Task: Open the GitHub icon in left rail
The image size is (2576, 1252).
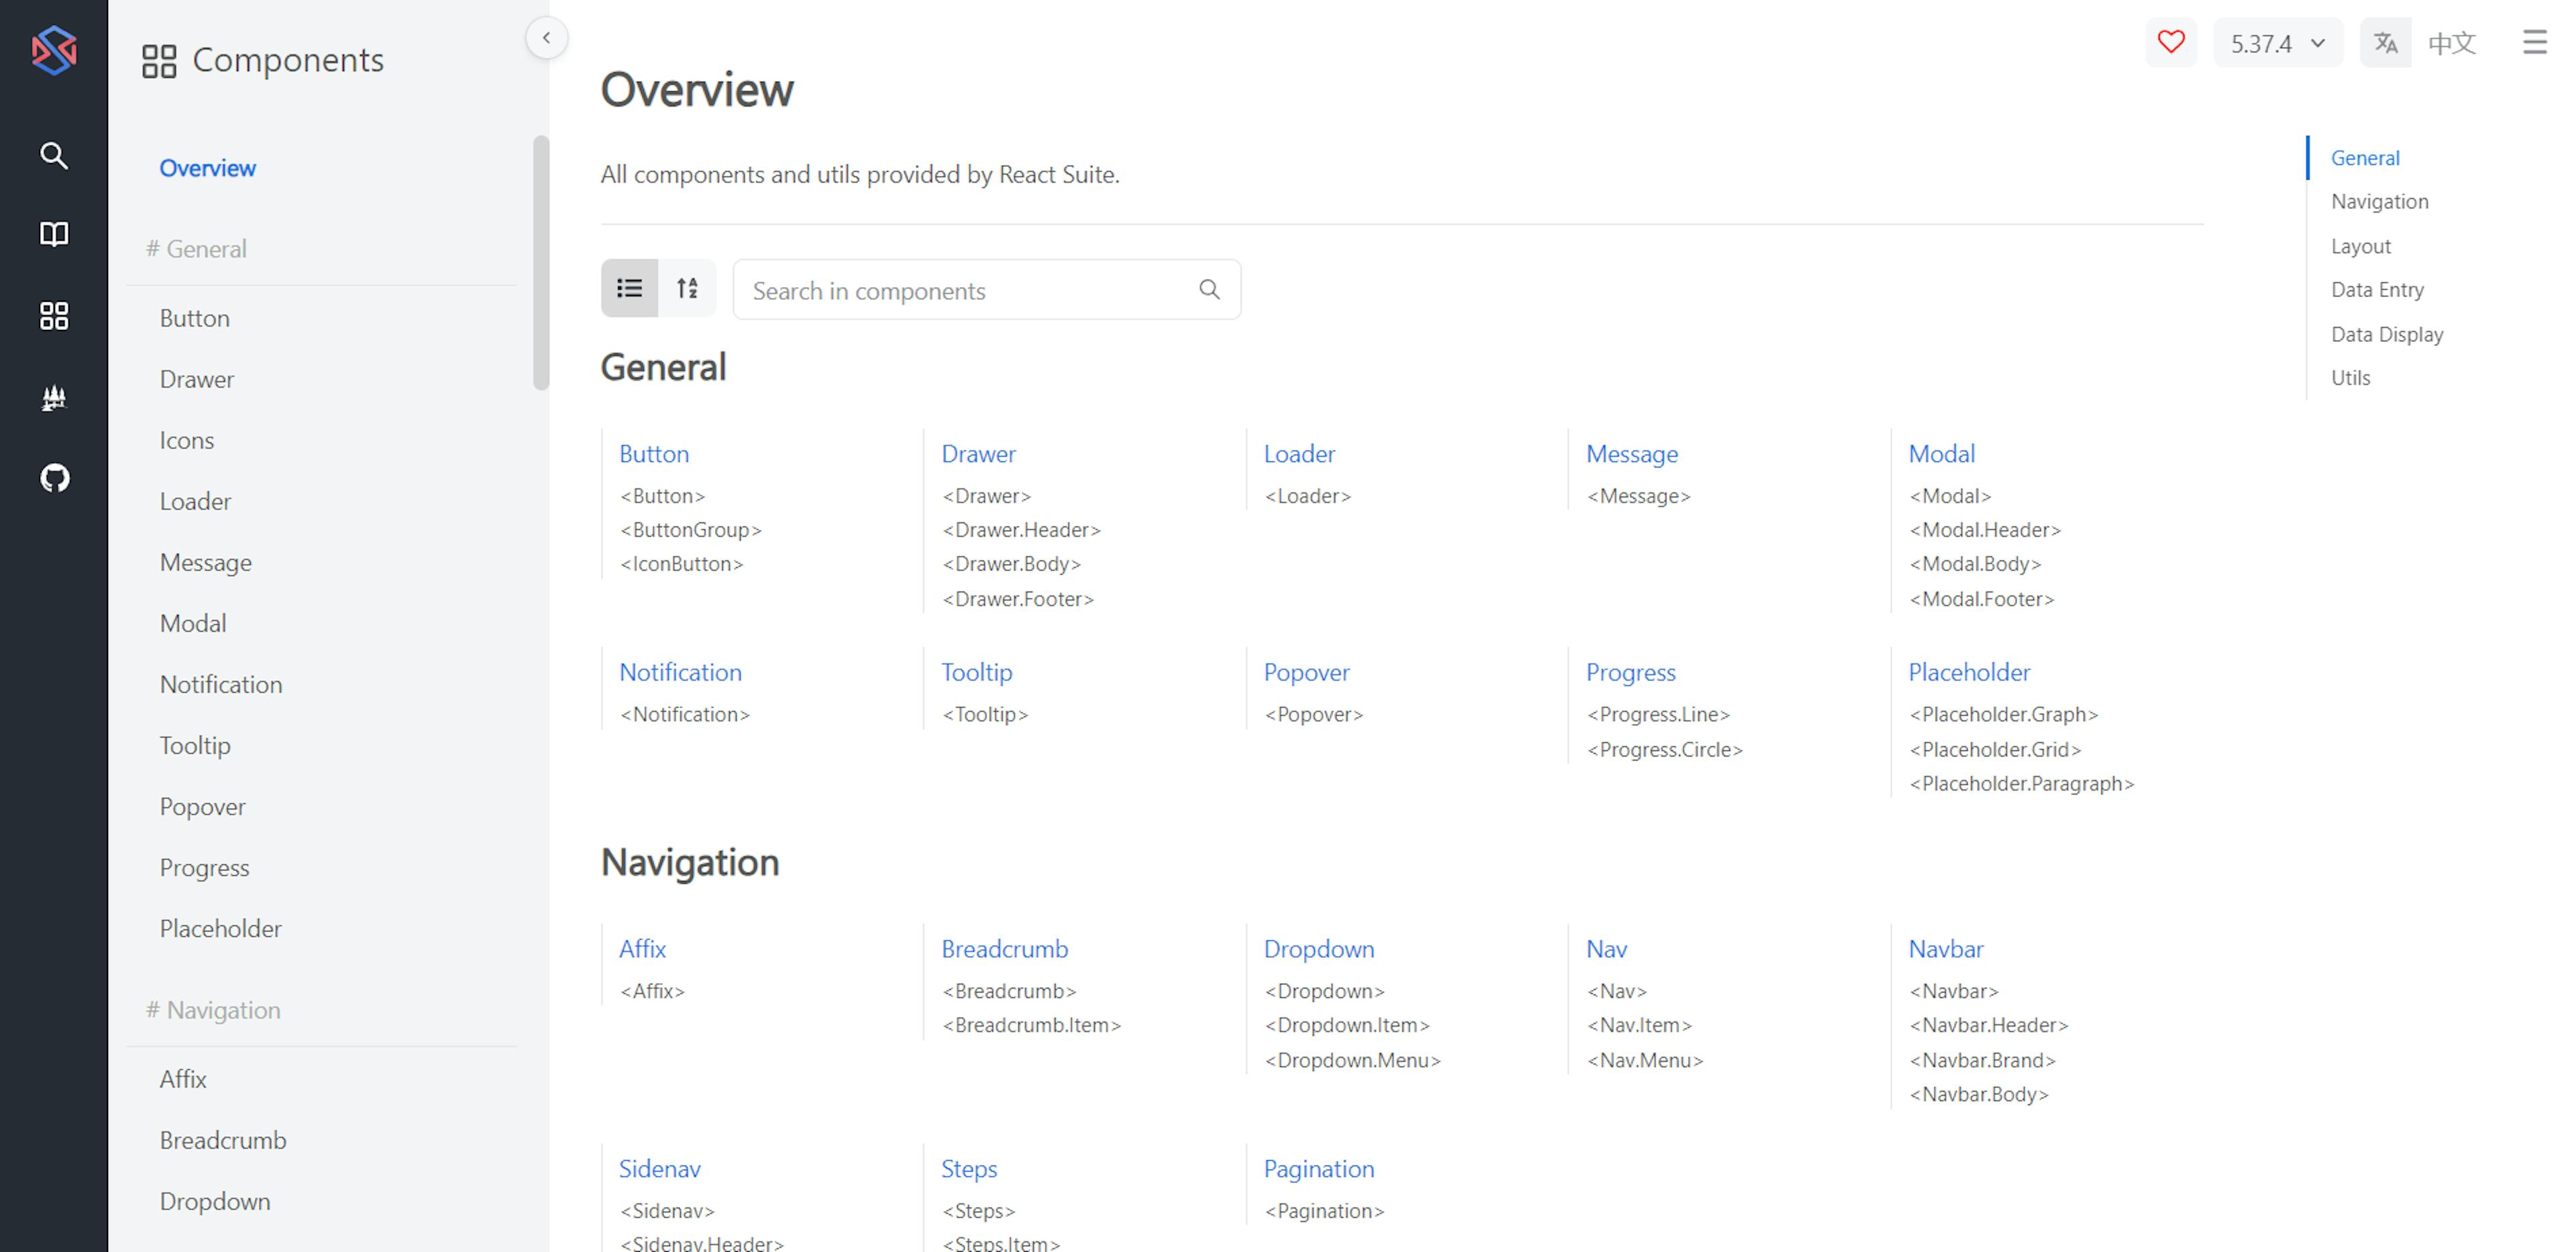Action: 54,478
